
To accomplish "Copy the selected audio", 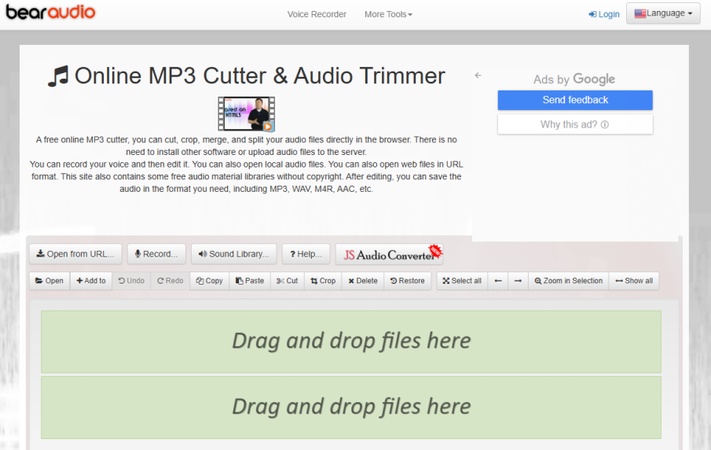I will coord(210,281).
